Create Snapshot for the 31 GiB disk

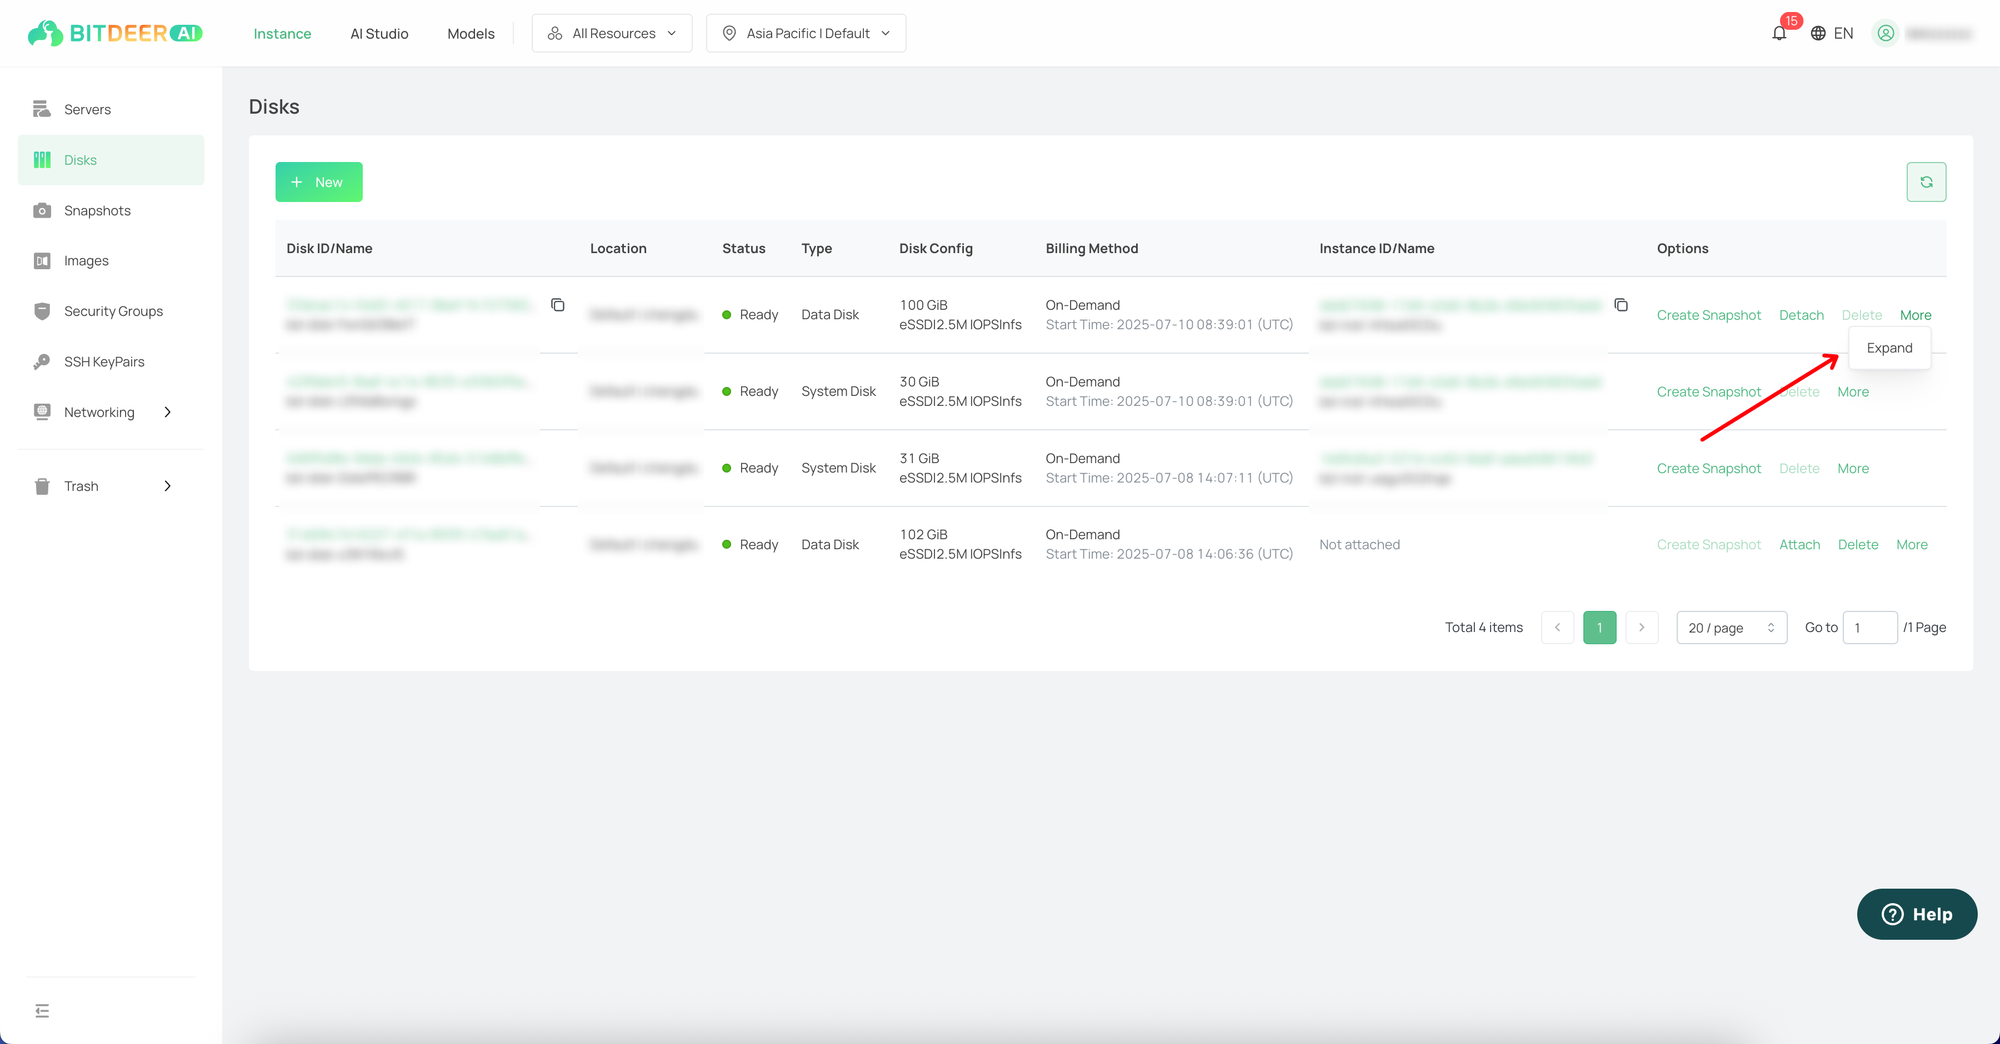pyautogui.click(x=1708, y=468)
